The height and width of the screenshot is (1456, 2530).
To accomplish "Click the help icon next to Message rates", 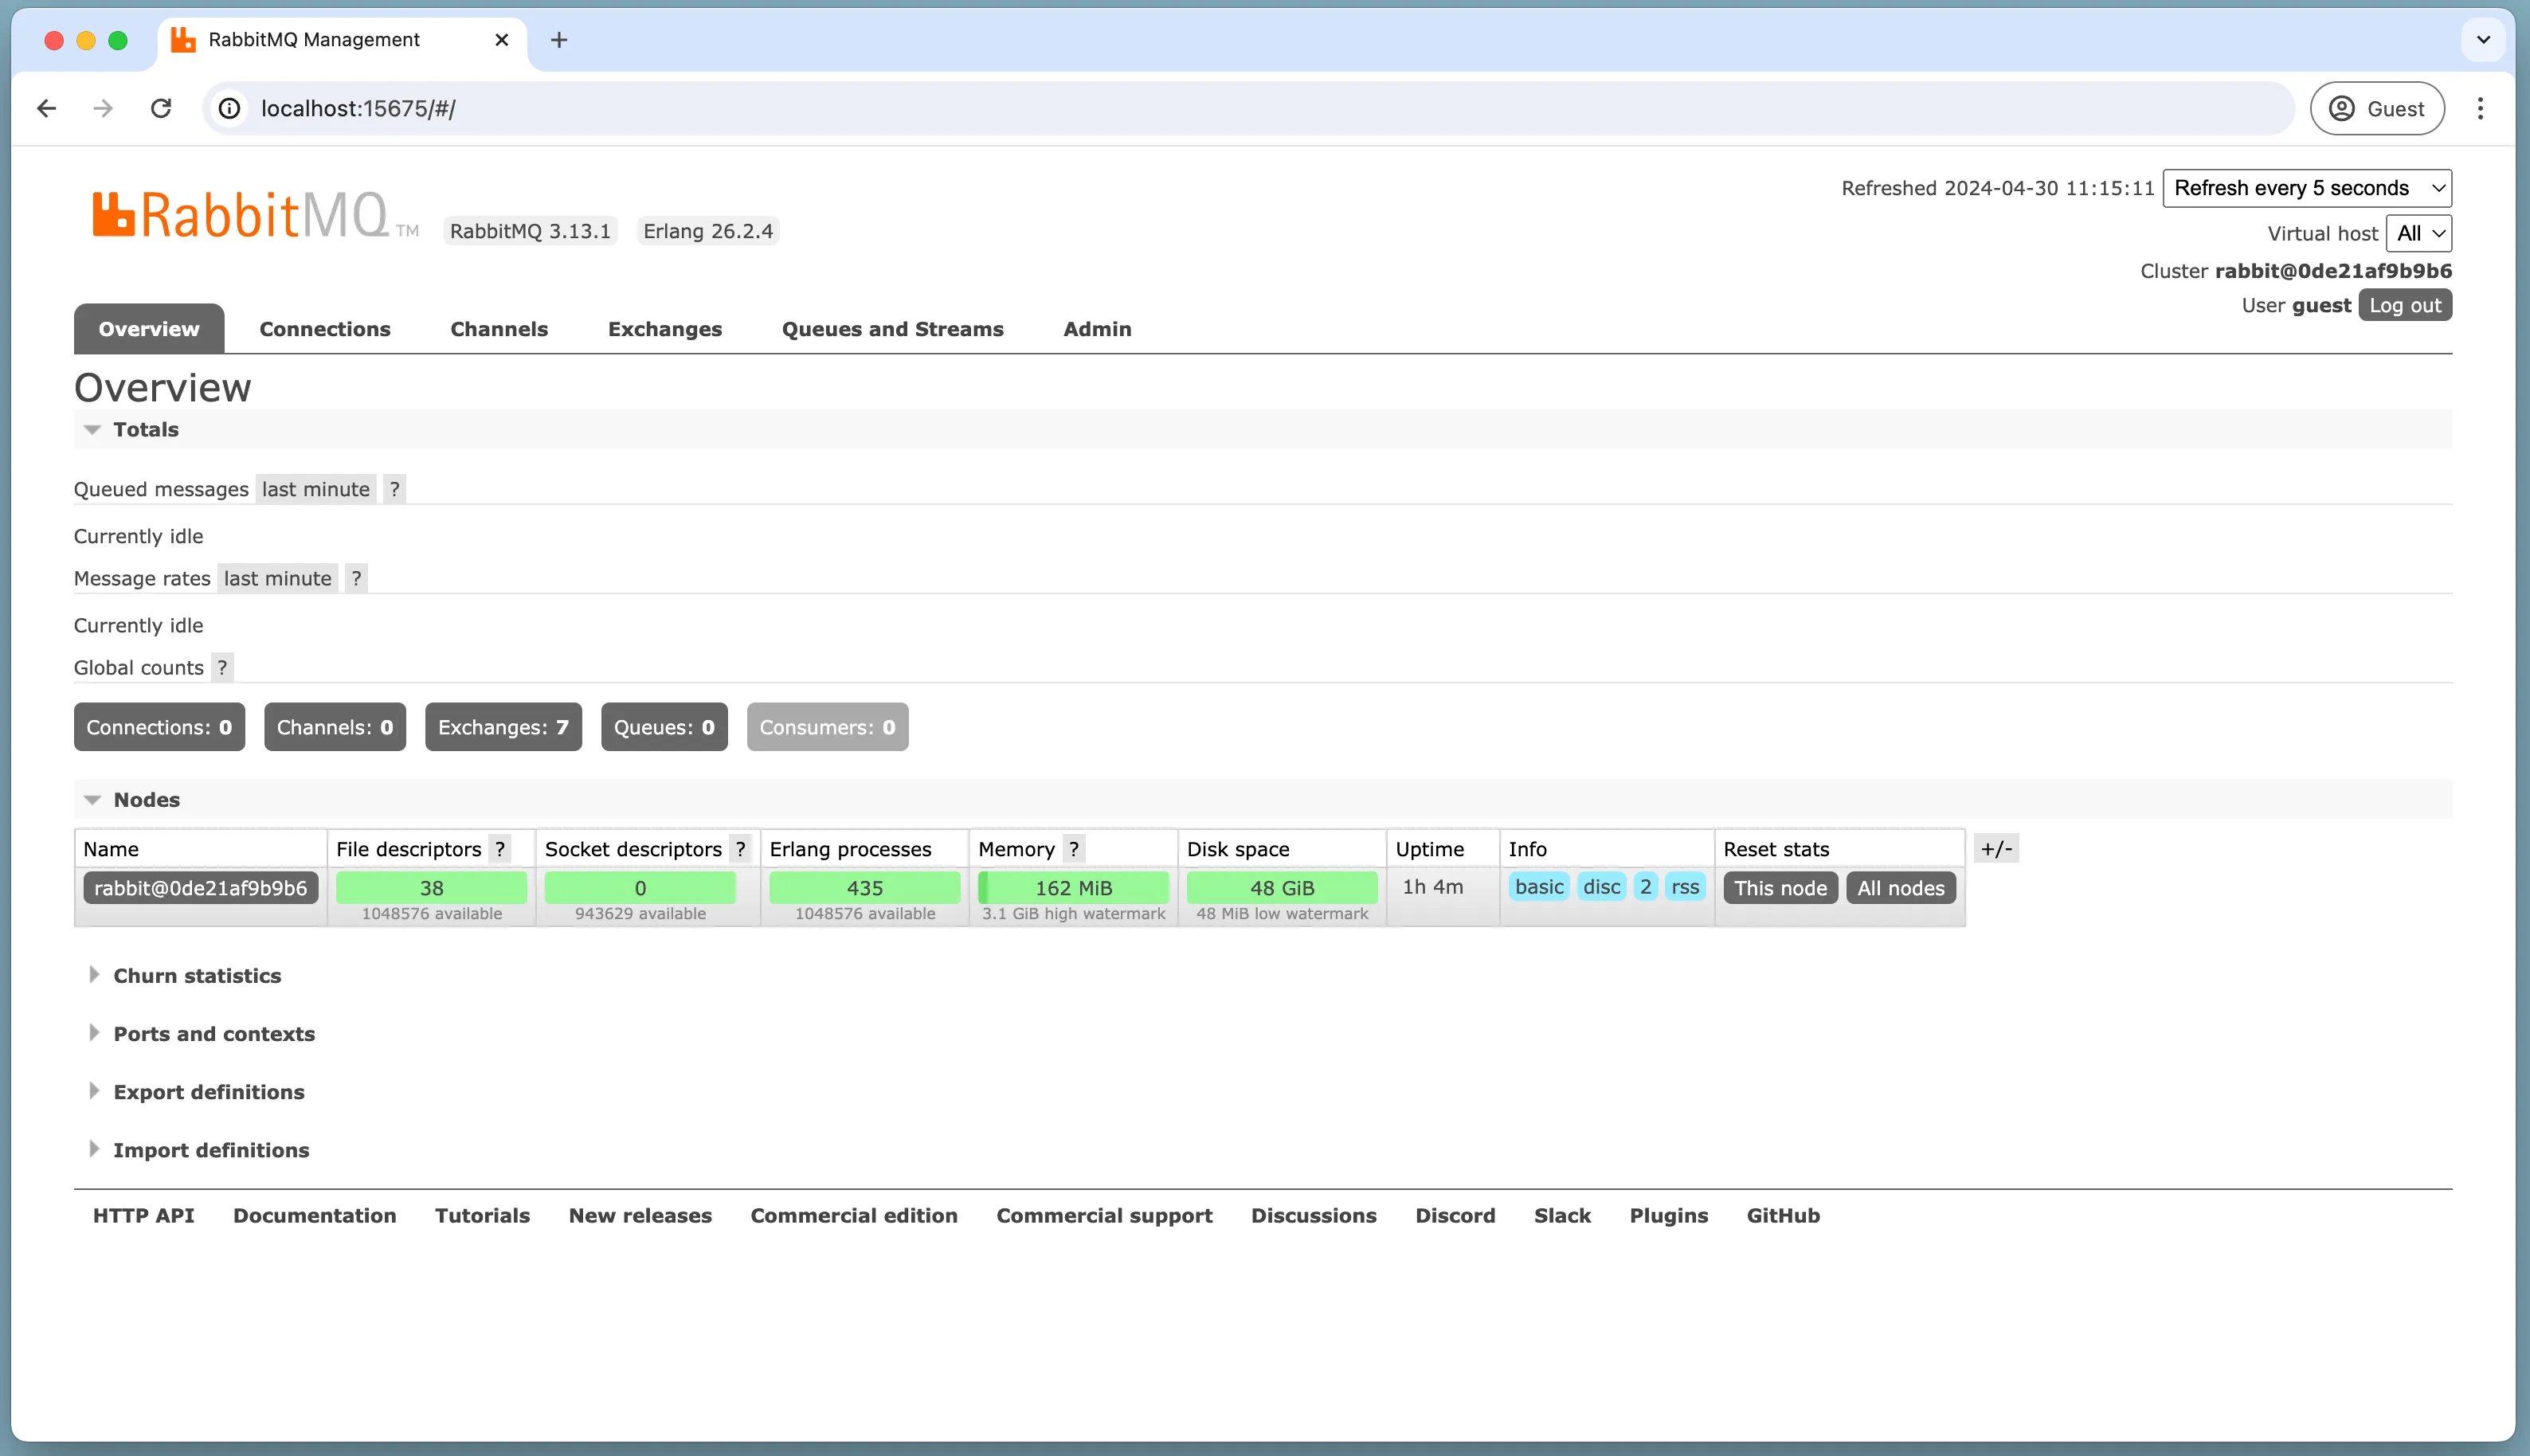I will 356,578.
